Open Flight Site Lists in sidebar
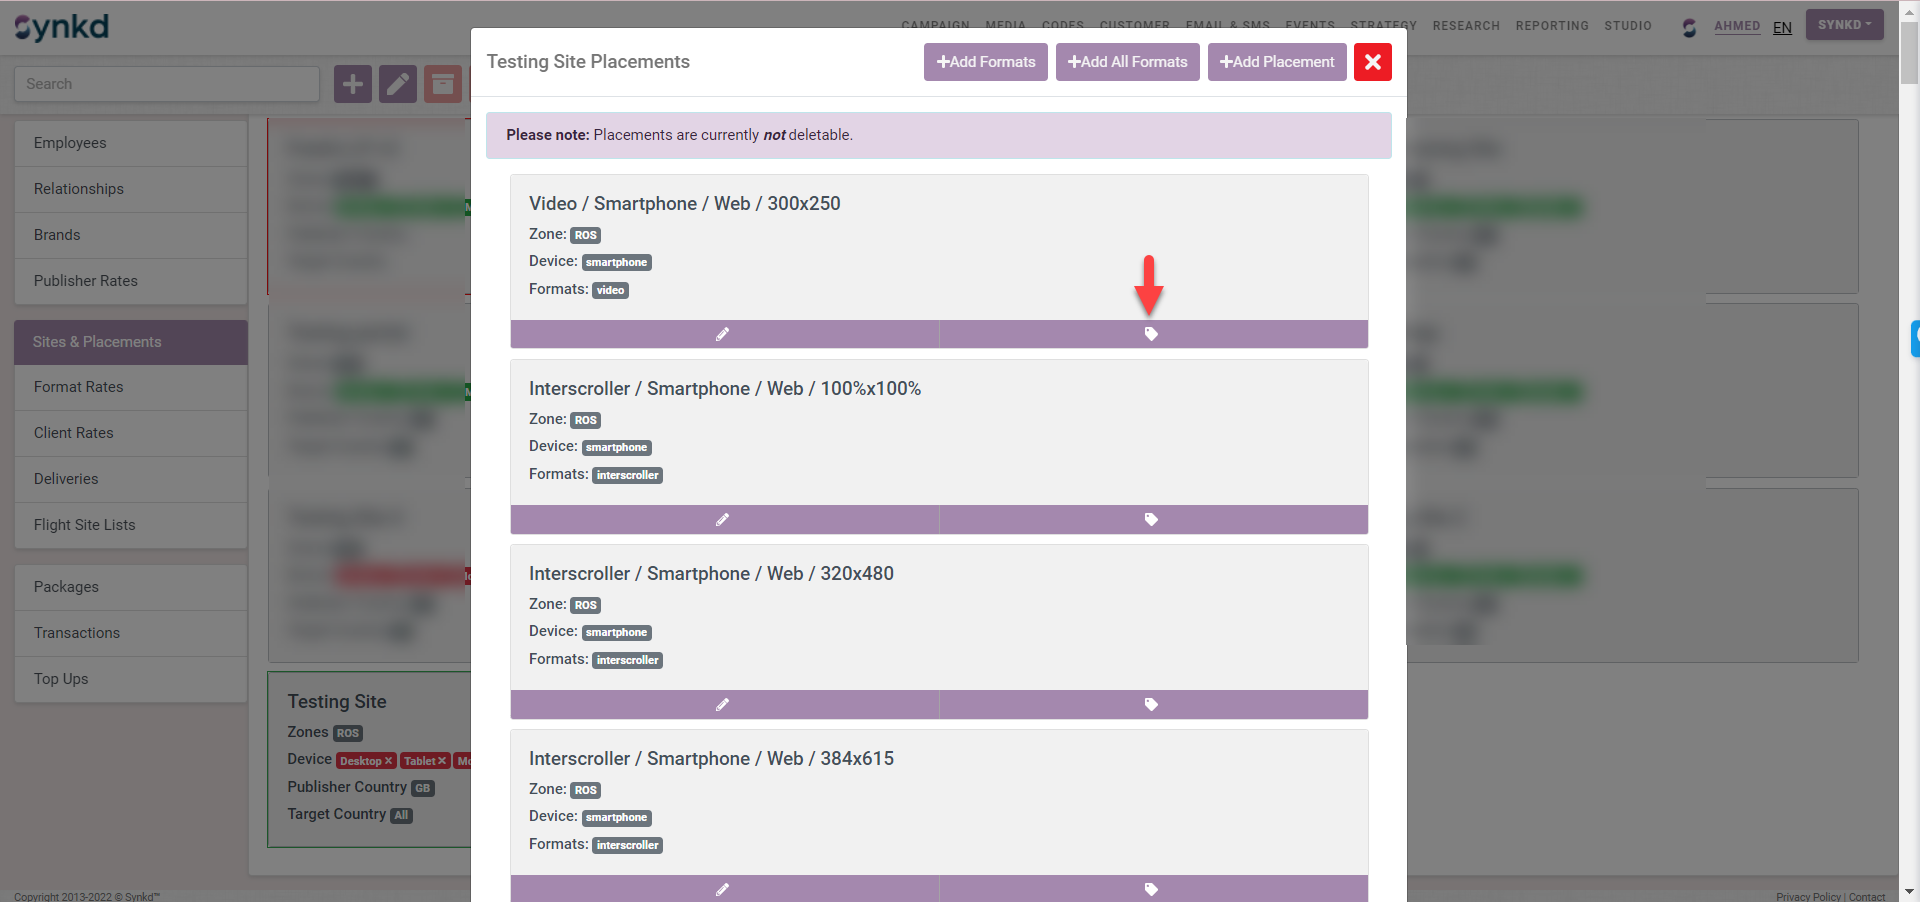1920x902 pixels. (85, 525)
